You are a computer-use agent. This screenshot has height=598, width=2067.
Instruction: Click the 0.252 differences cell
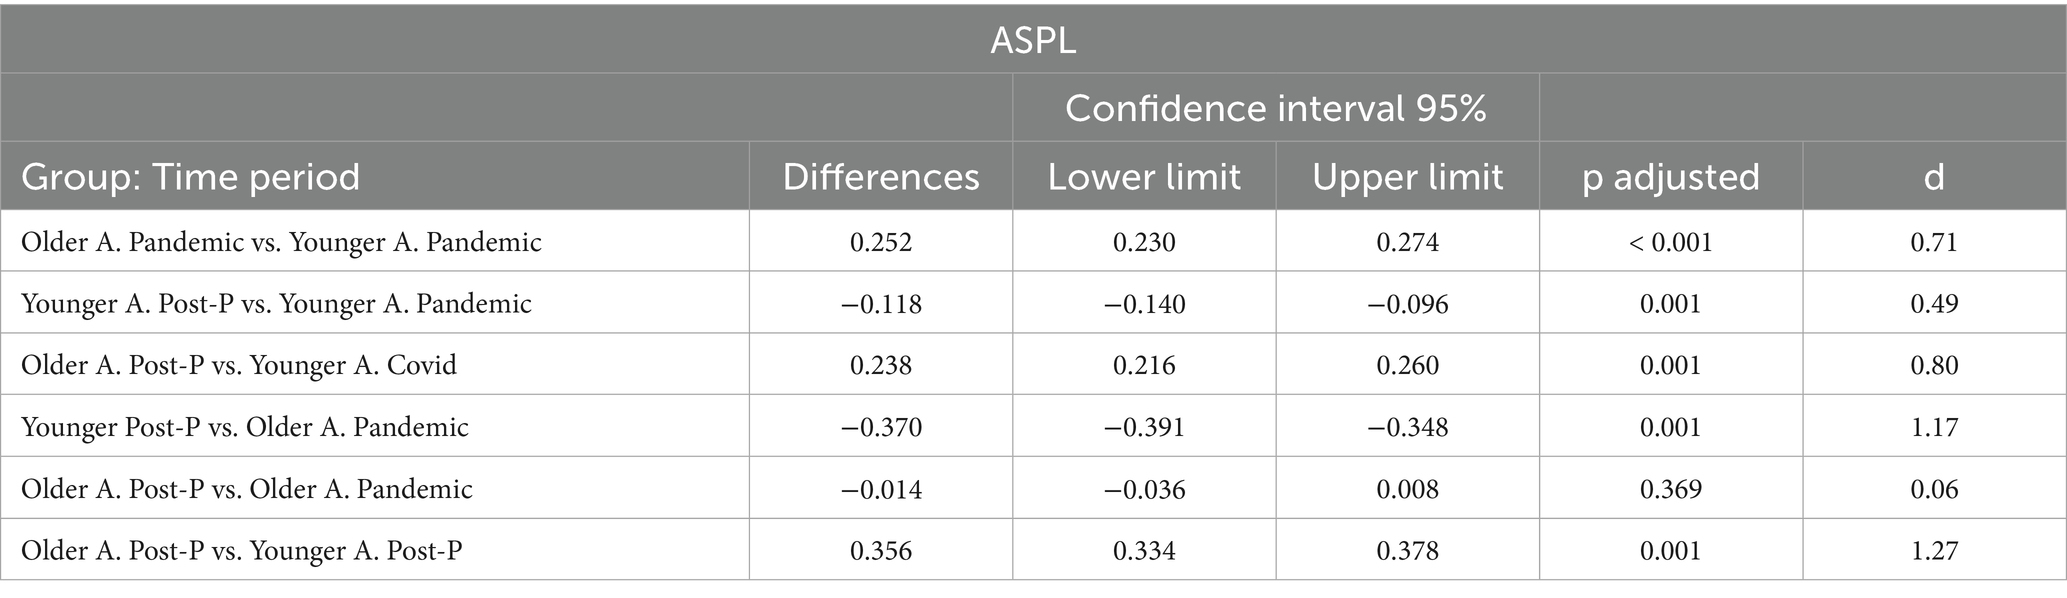[x=881, y=242]
